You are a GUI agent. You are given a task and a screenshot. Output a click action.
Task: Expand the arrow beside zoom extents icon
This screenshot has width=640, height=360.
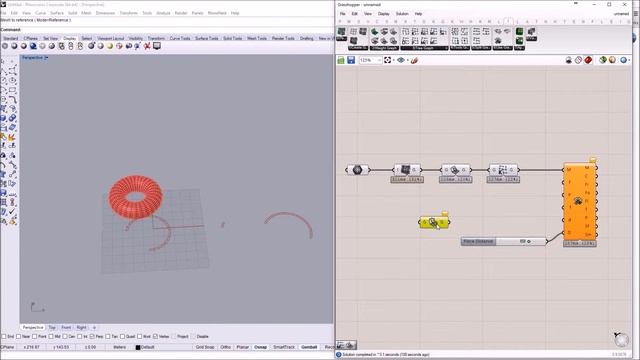[393, 61]
